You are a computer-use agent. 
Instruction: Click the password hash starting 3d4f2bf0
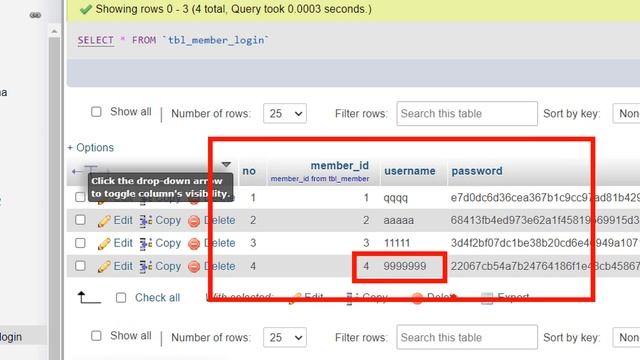click(x=545, y=243)
